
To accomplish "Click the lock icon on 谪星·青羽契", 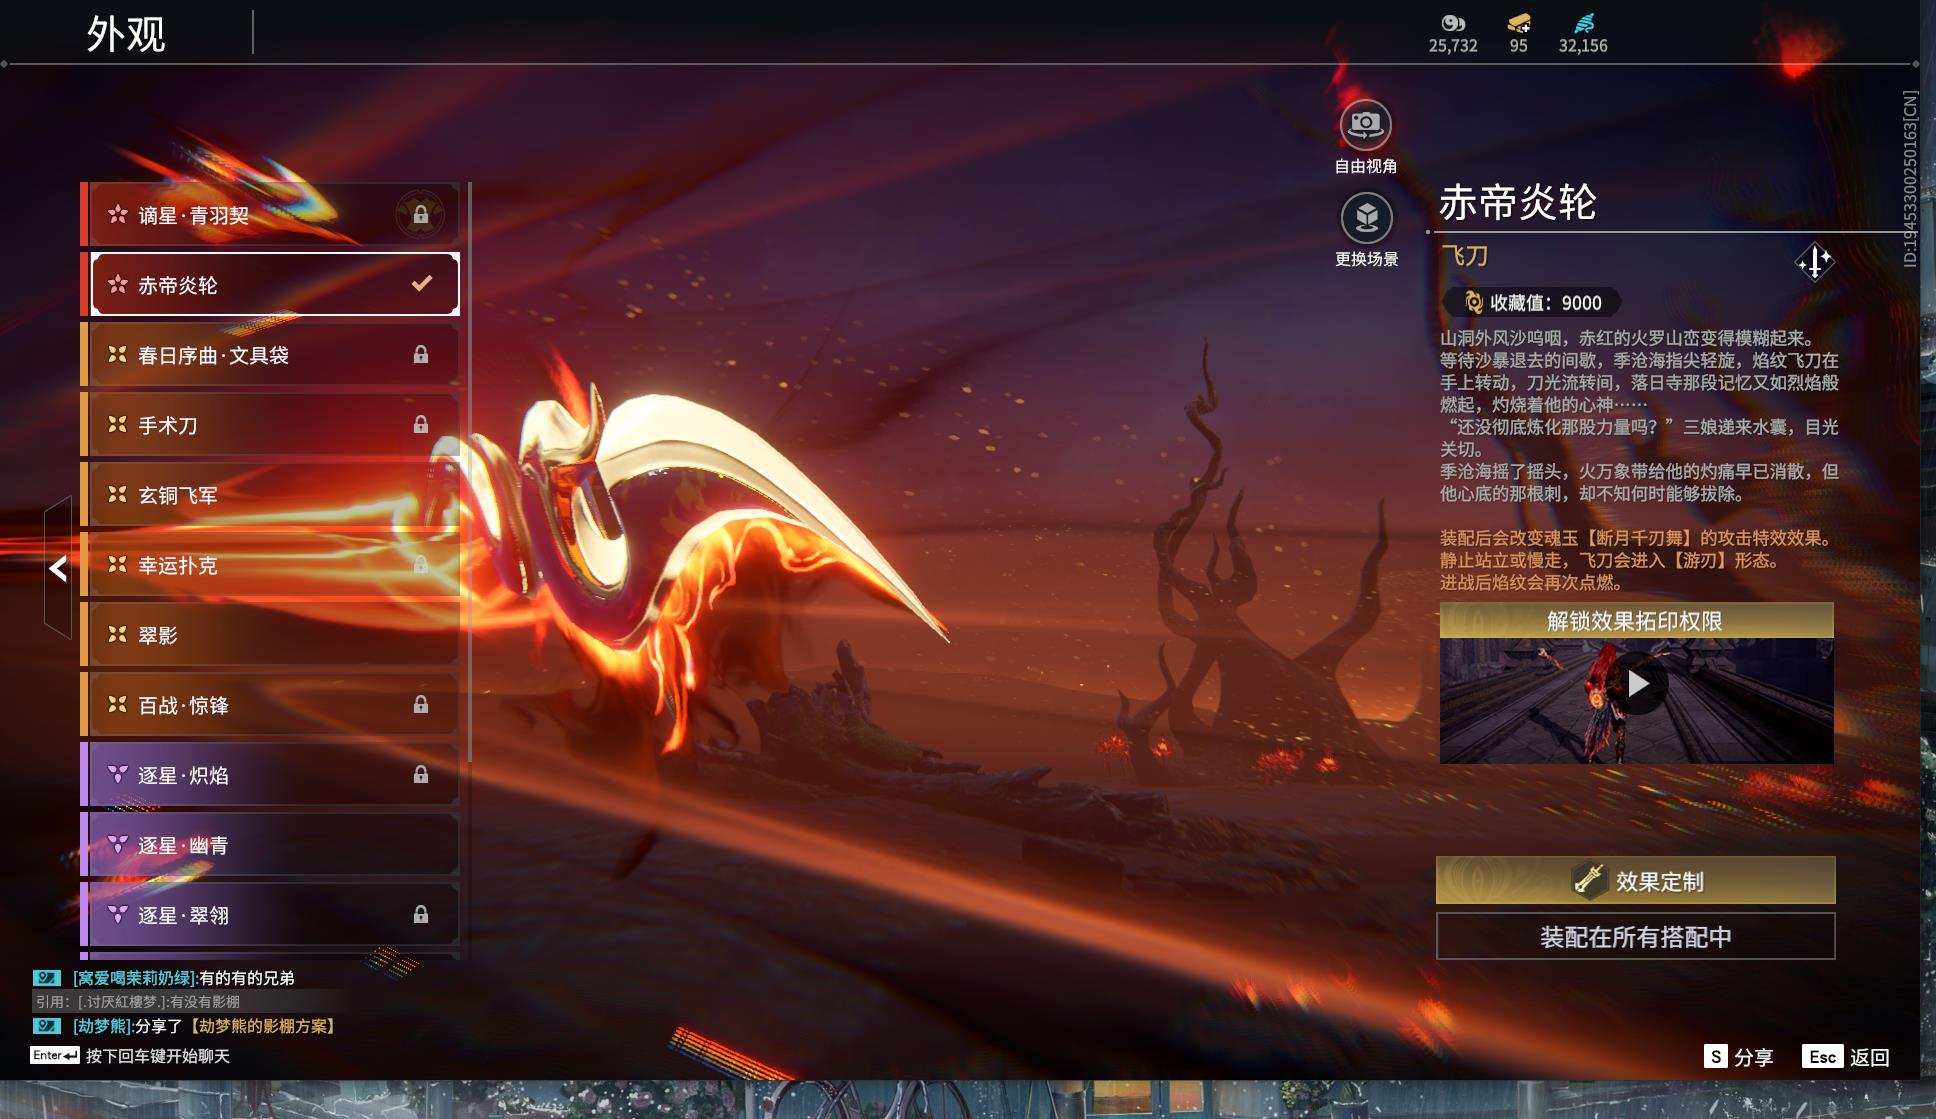I will click(x=421, y=215).
